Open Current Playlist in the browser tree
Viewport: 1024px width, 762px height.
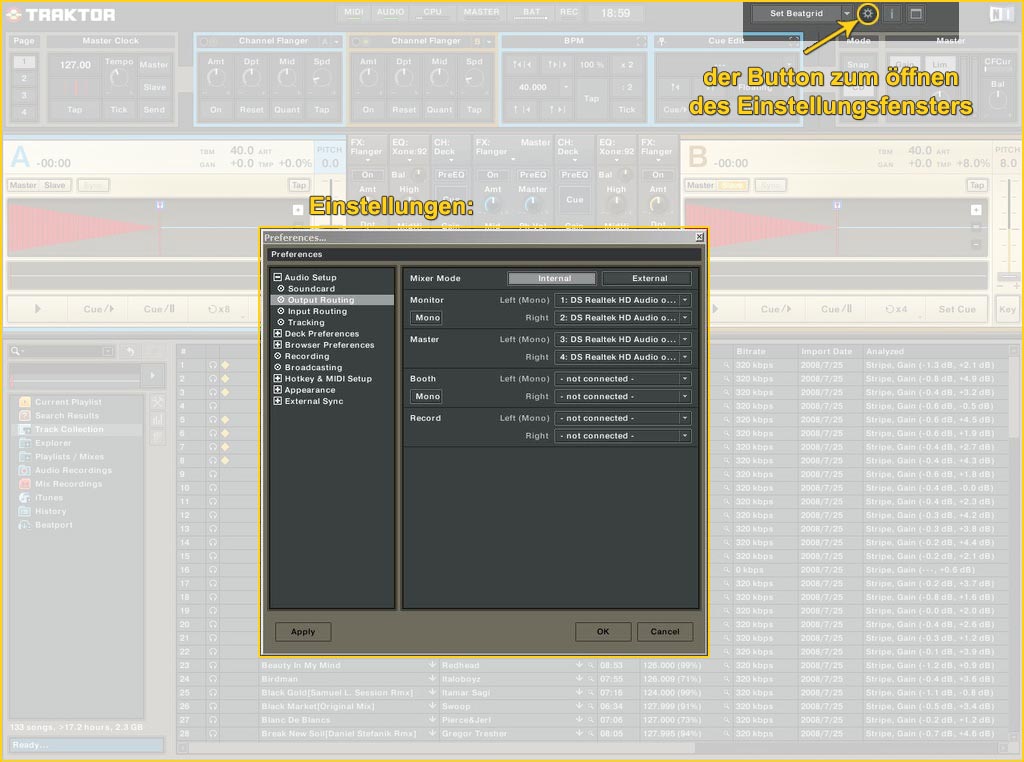pyautogui.click(x=68, y=402)
